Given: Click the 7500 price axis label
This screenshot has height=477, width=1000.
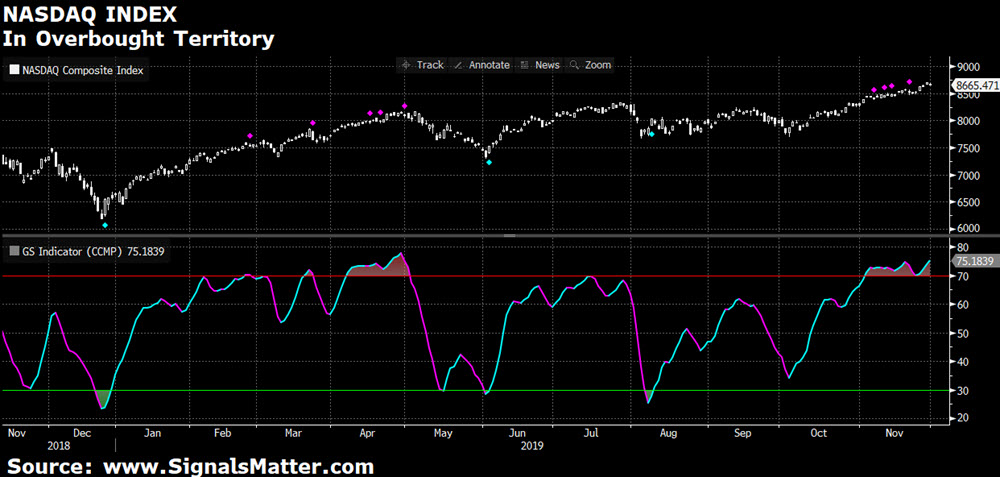Looking at the screenshot, I should 969,149.
